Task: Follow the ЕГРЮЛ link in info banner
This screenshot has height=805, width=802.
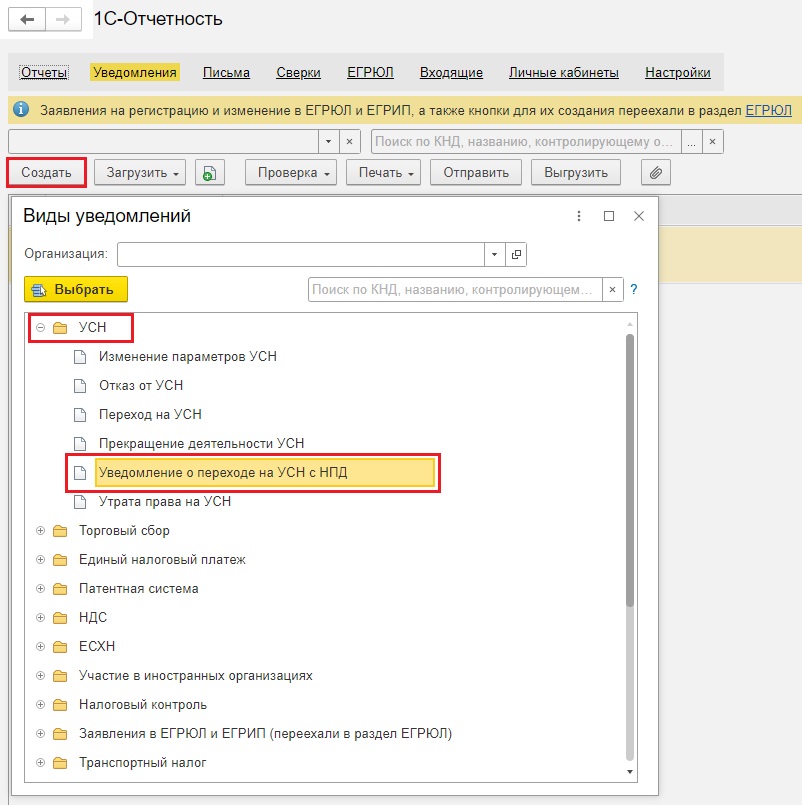Action: coord(769,110)
